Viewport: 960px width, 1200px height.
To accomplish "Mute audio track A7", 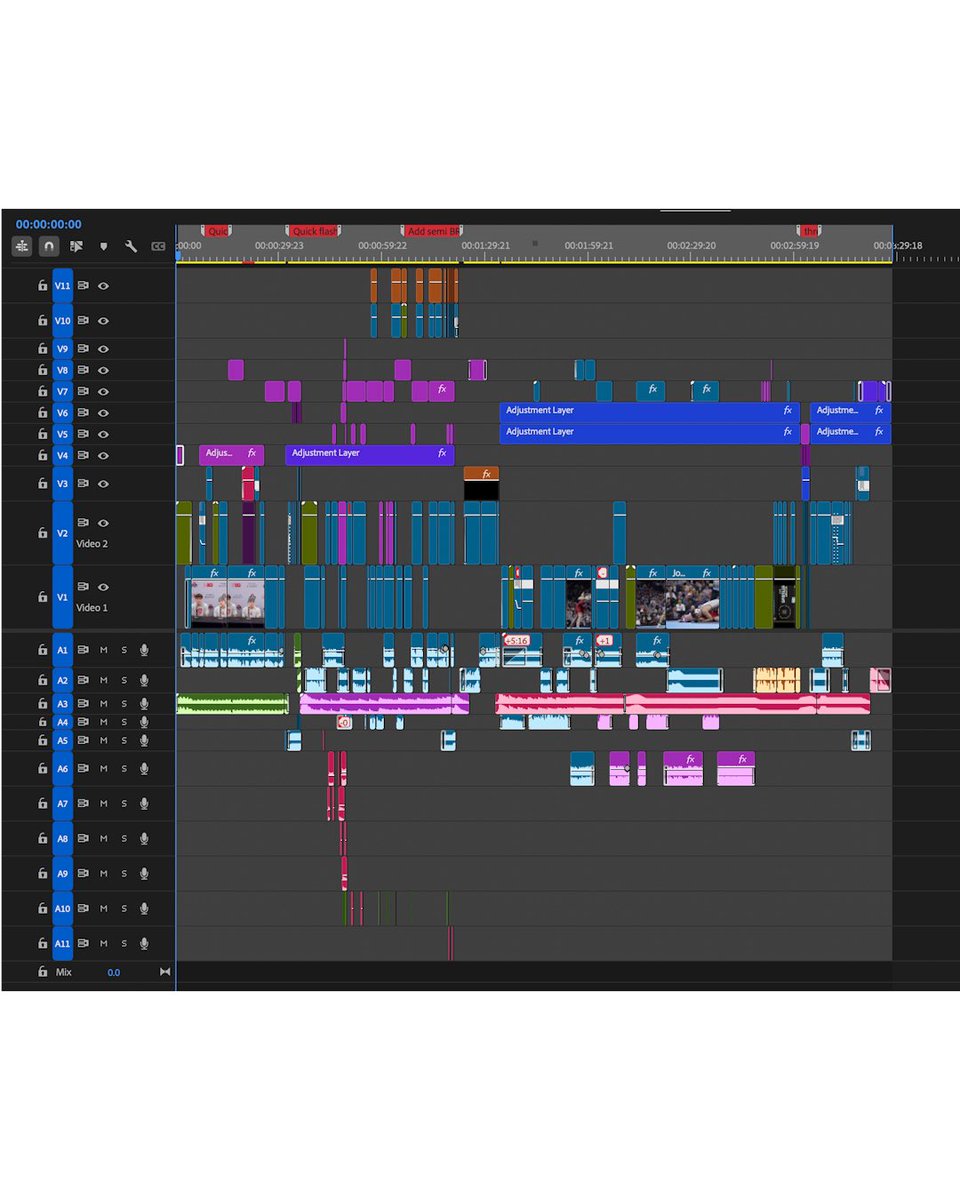I will pyautogui.click(x=104, y=804).
